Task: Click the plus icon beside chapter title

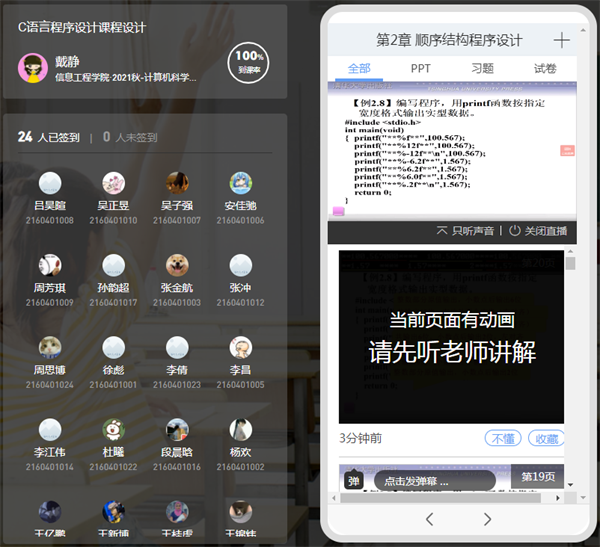Action: pos(562,40)
